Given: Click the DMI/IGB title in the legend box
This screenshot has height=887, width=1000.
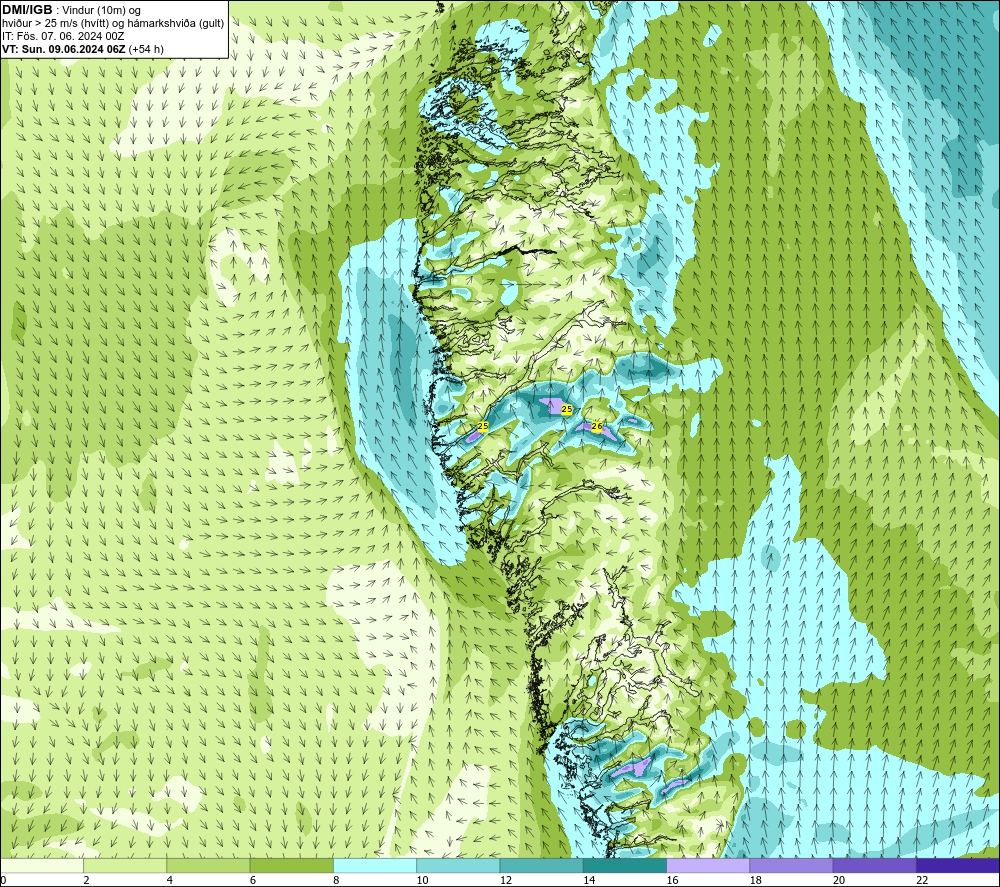Looking at the screenshot, I should coord(27,10).
